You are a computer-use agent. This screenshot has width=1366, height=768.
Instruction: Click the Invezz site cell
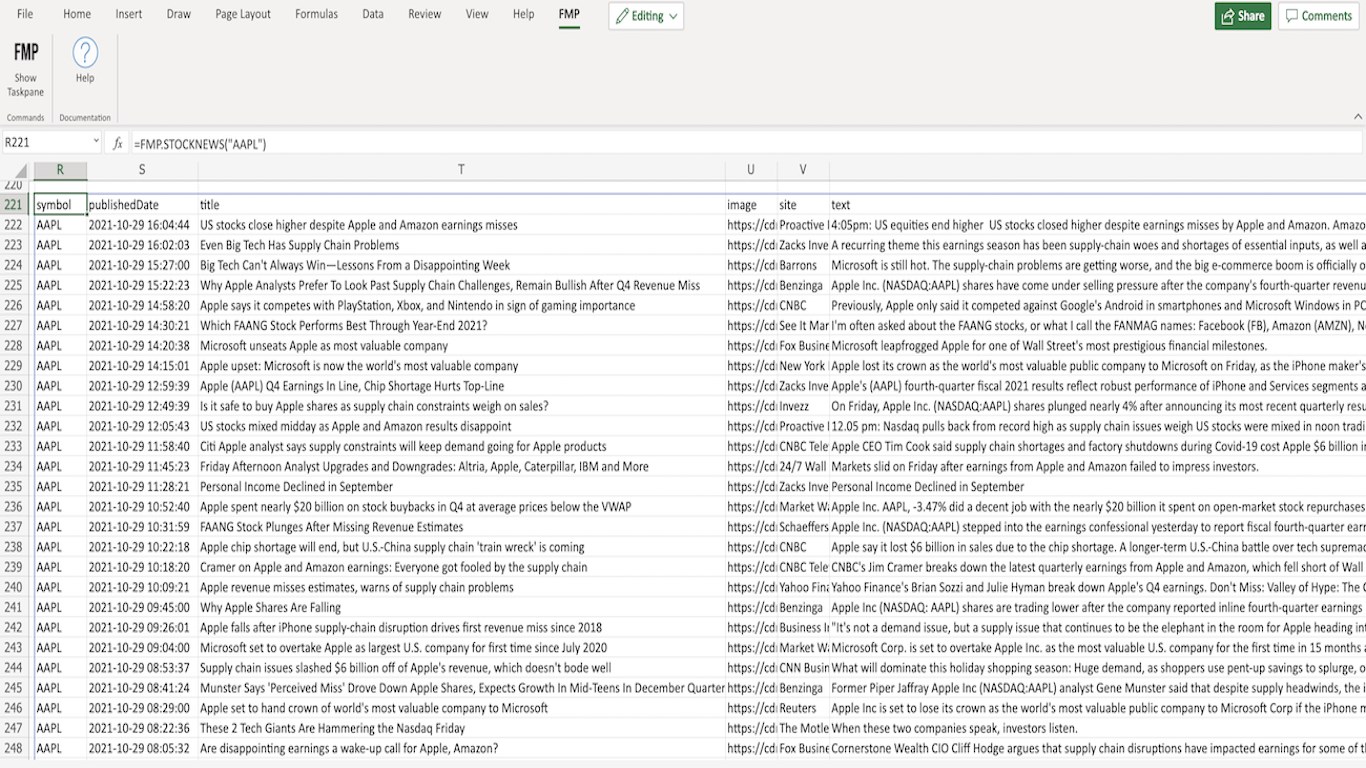tap(803, 406)
